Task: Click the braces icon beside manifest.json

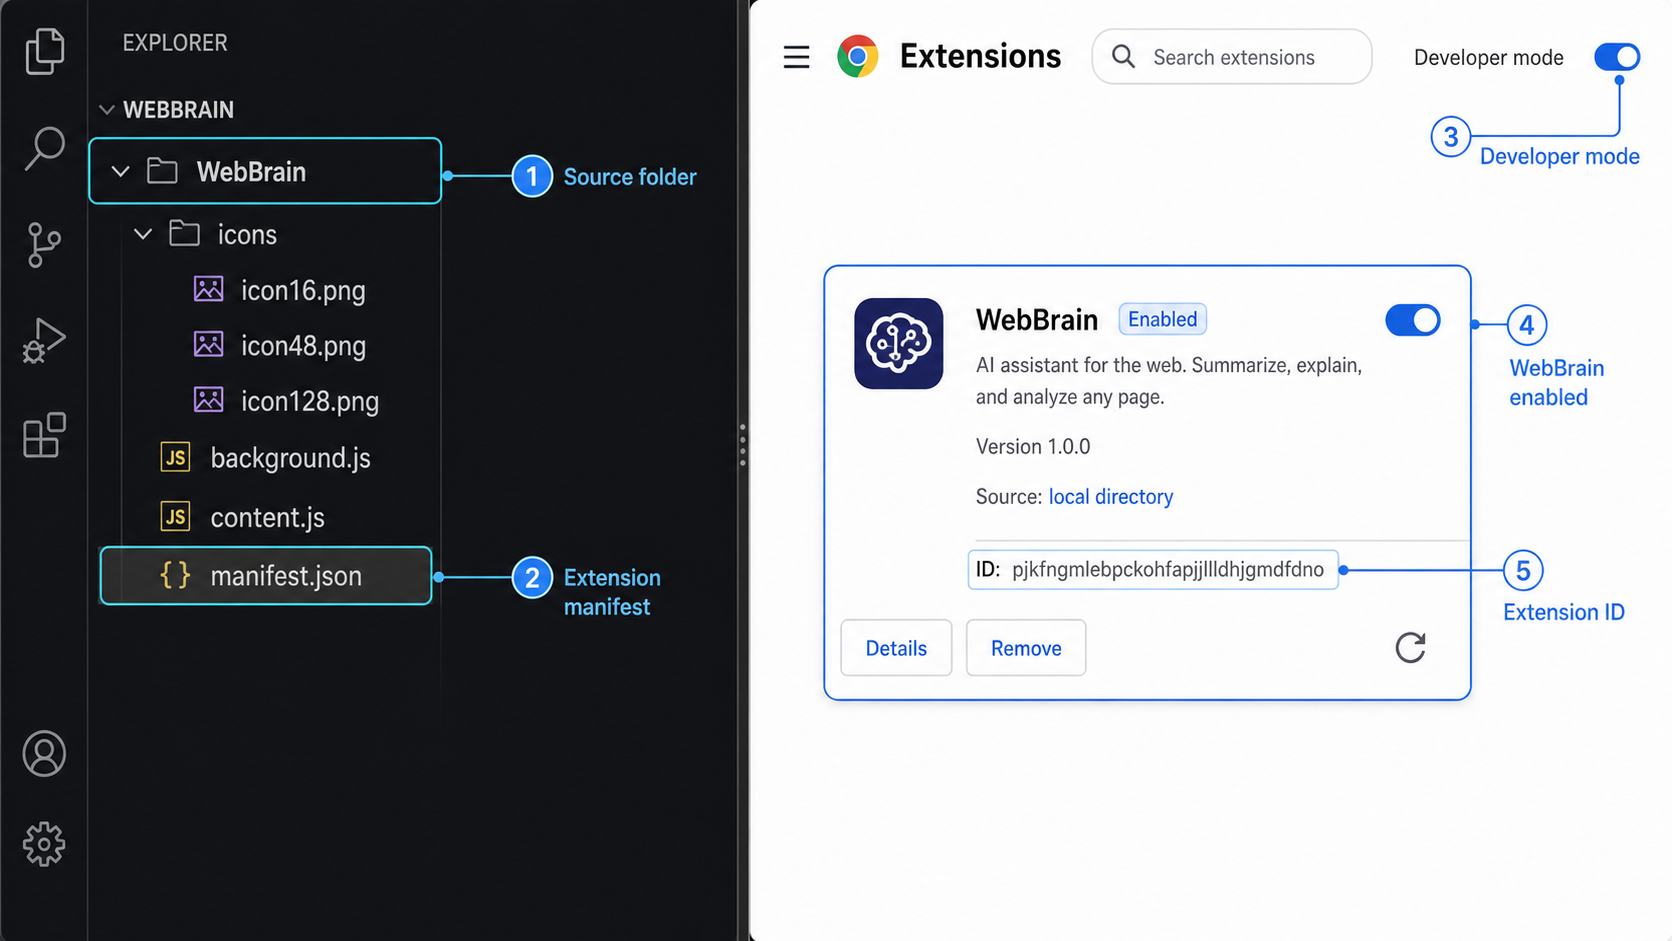Action: (x=175, y=575)
